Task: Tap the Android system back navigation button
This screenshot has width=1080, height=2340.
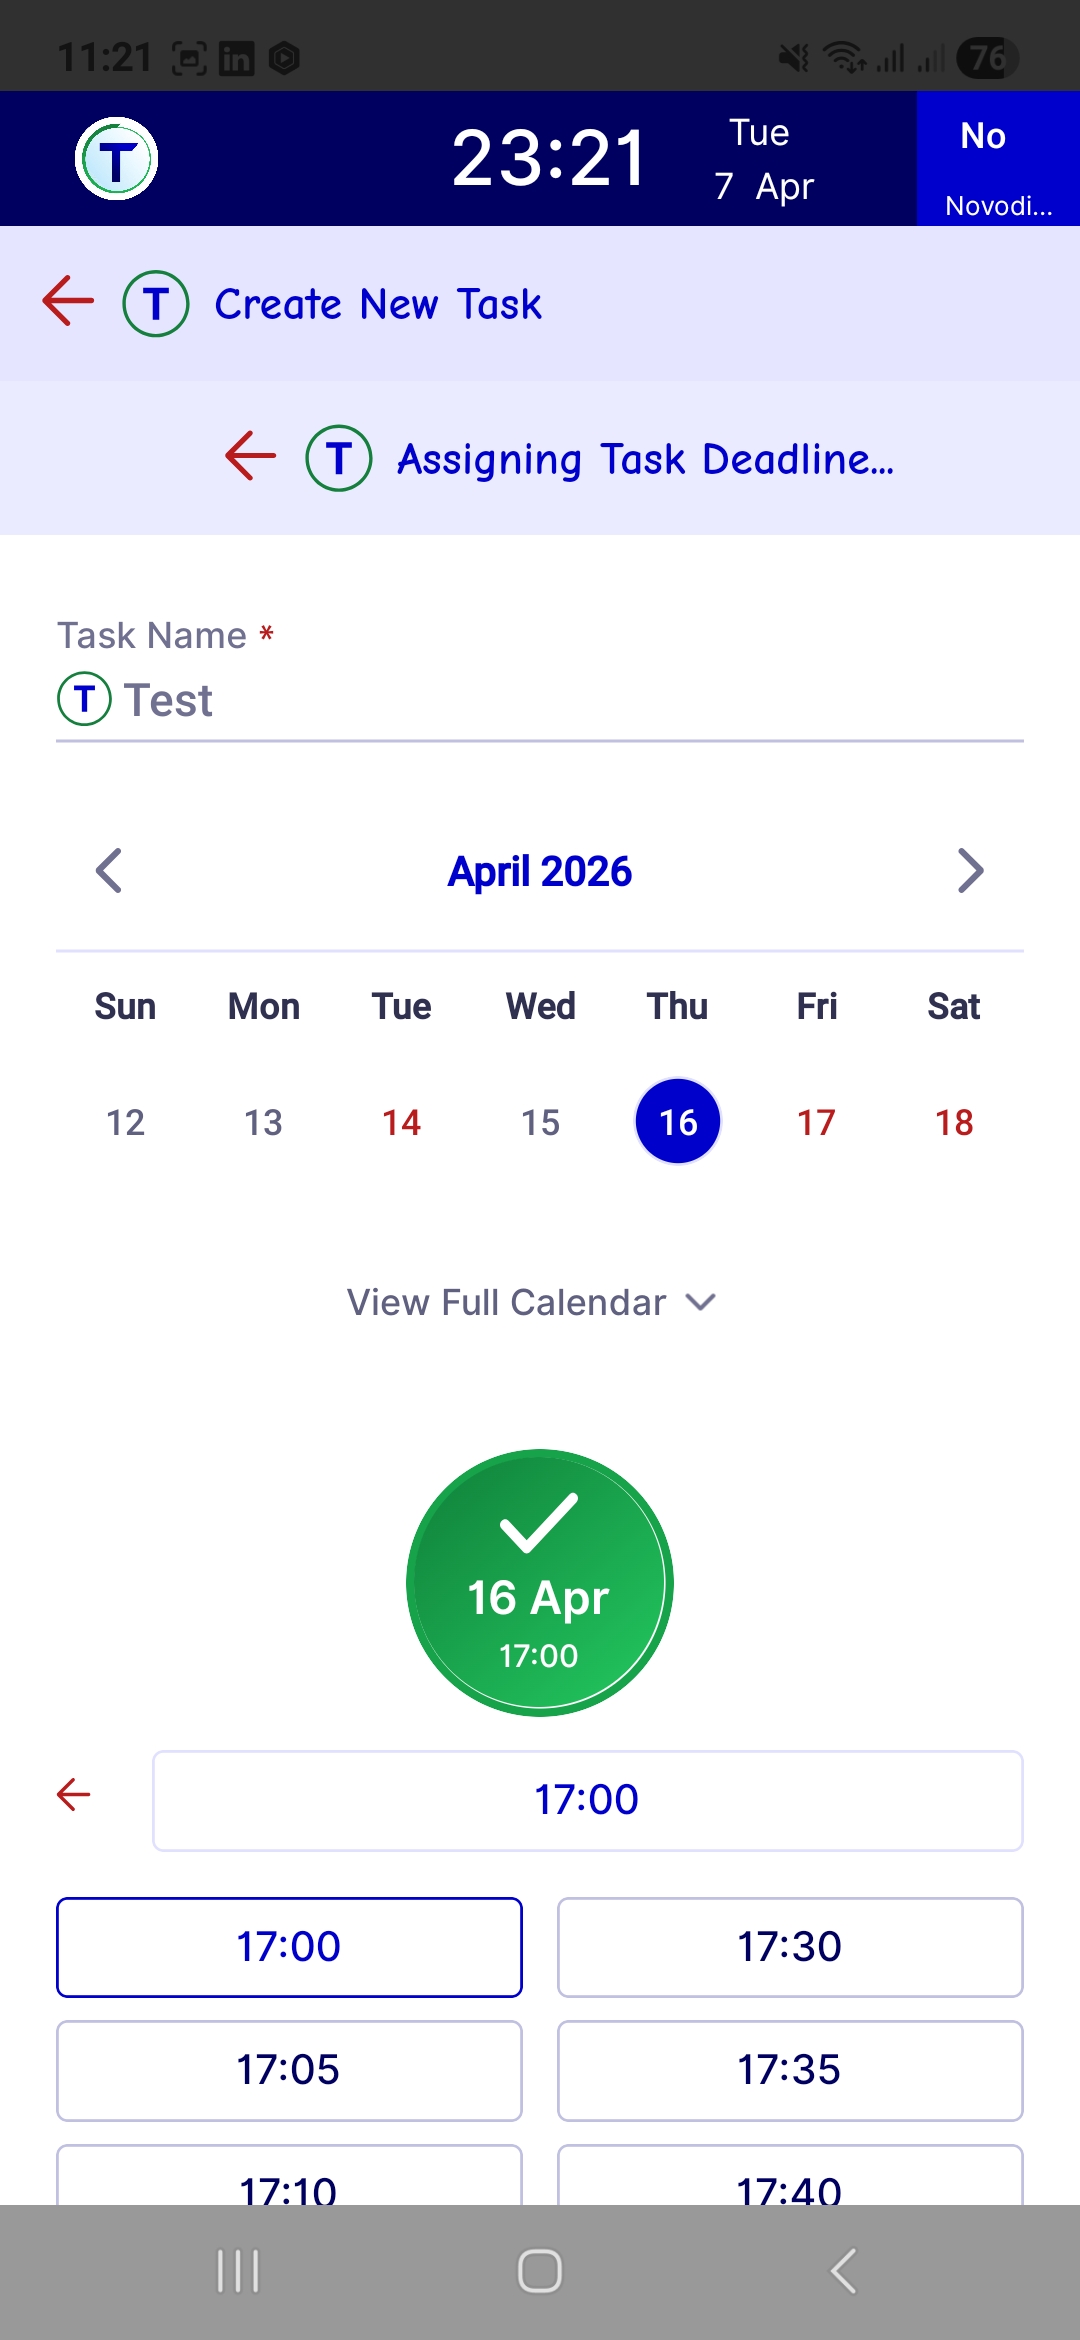Action: 843,2271
